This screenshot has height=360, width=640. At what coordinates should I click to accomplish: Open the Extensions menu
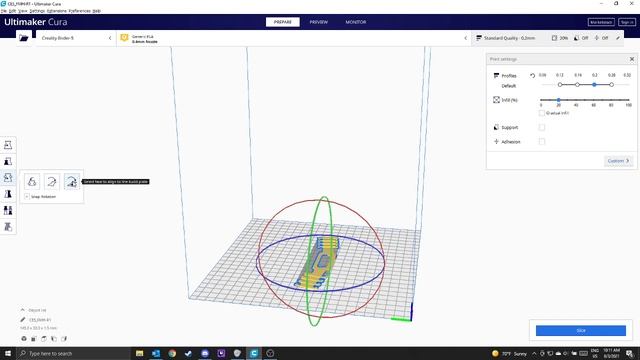click(x=57, y=11)
